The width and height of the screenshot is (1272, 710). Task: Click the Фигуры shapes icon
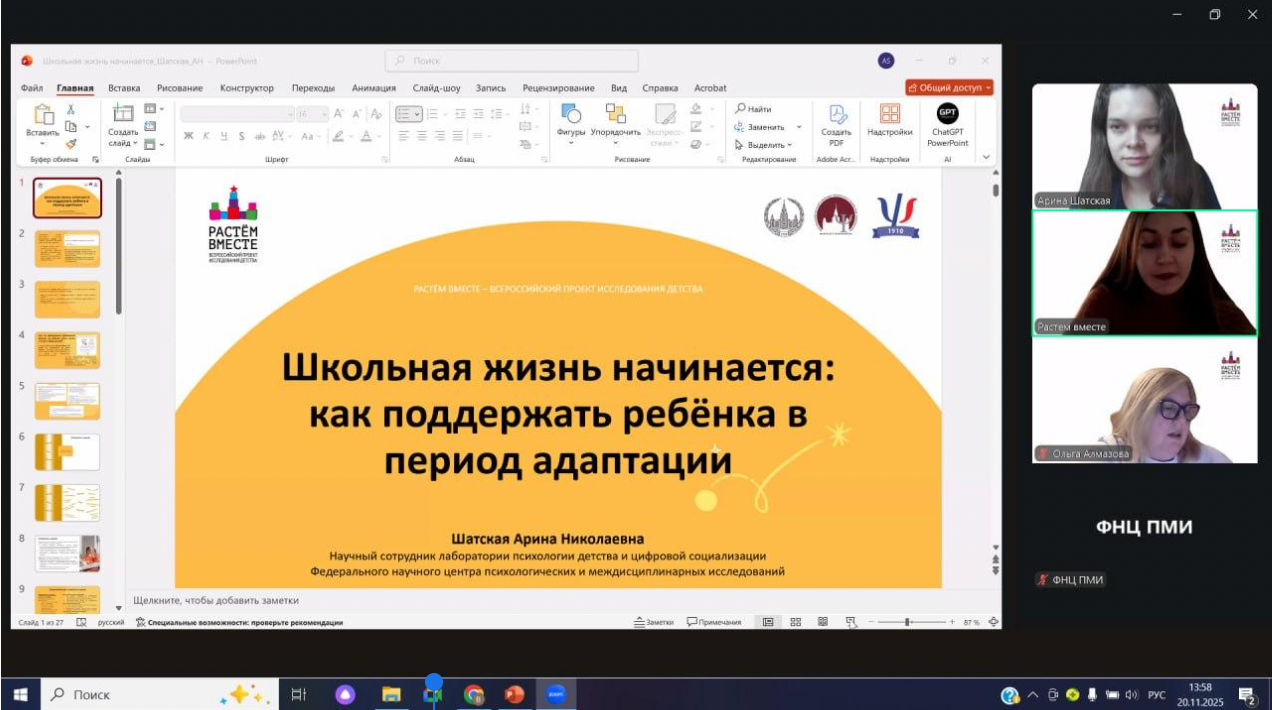coord(570,114)
